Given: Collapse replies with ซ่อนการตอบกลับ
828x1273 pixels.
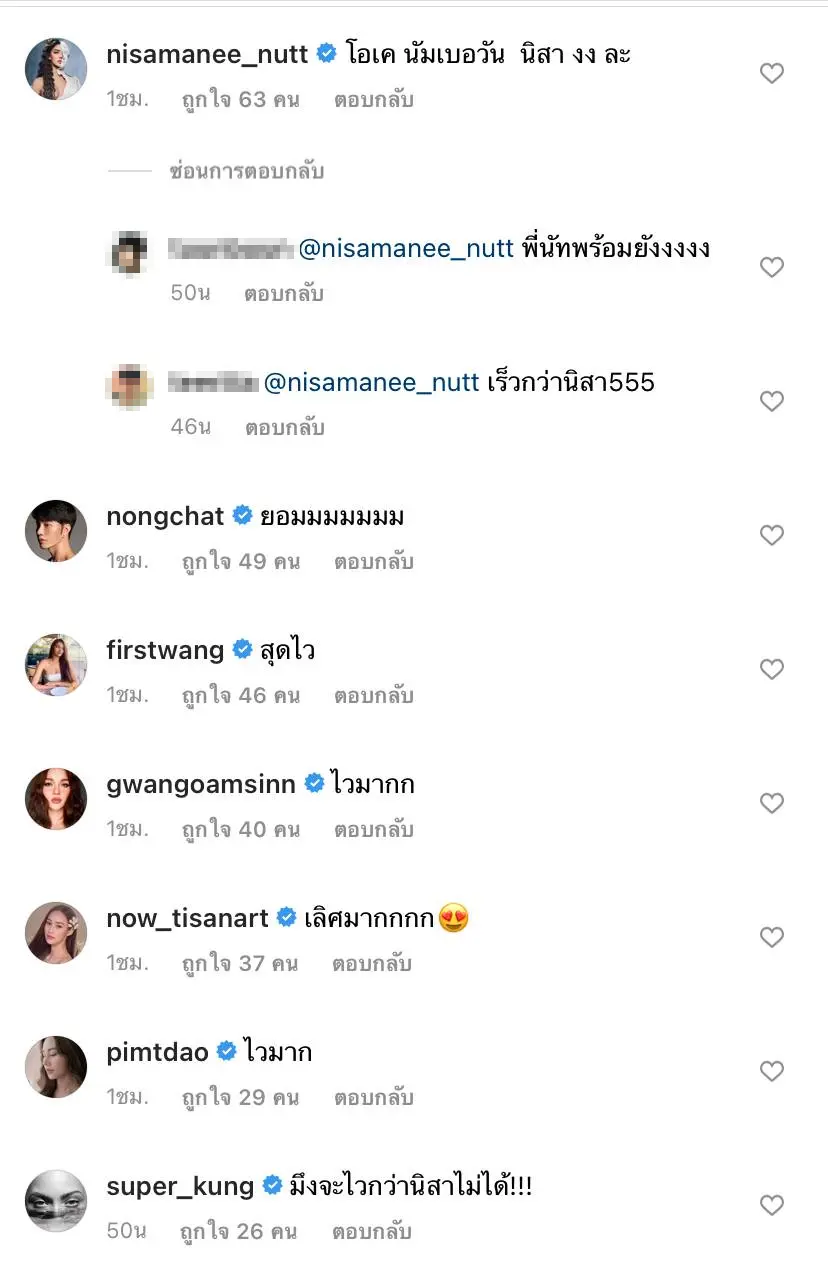Looking at the screenshot, I should point(246,171).
